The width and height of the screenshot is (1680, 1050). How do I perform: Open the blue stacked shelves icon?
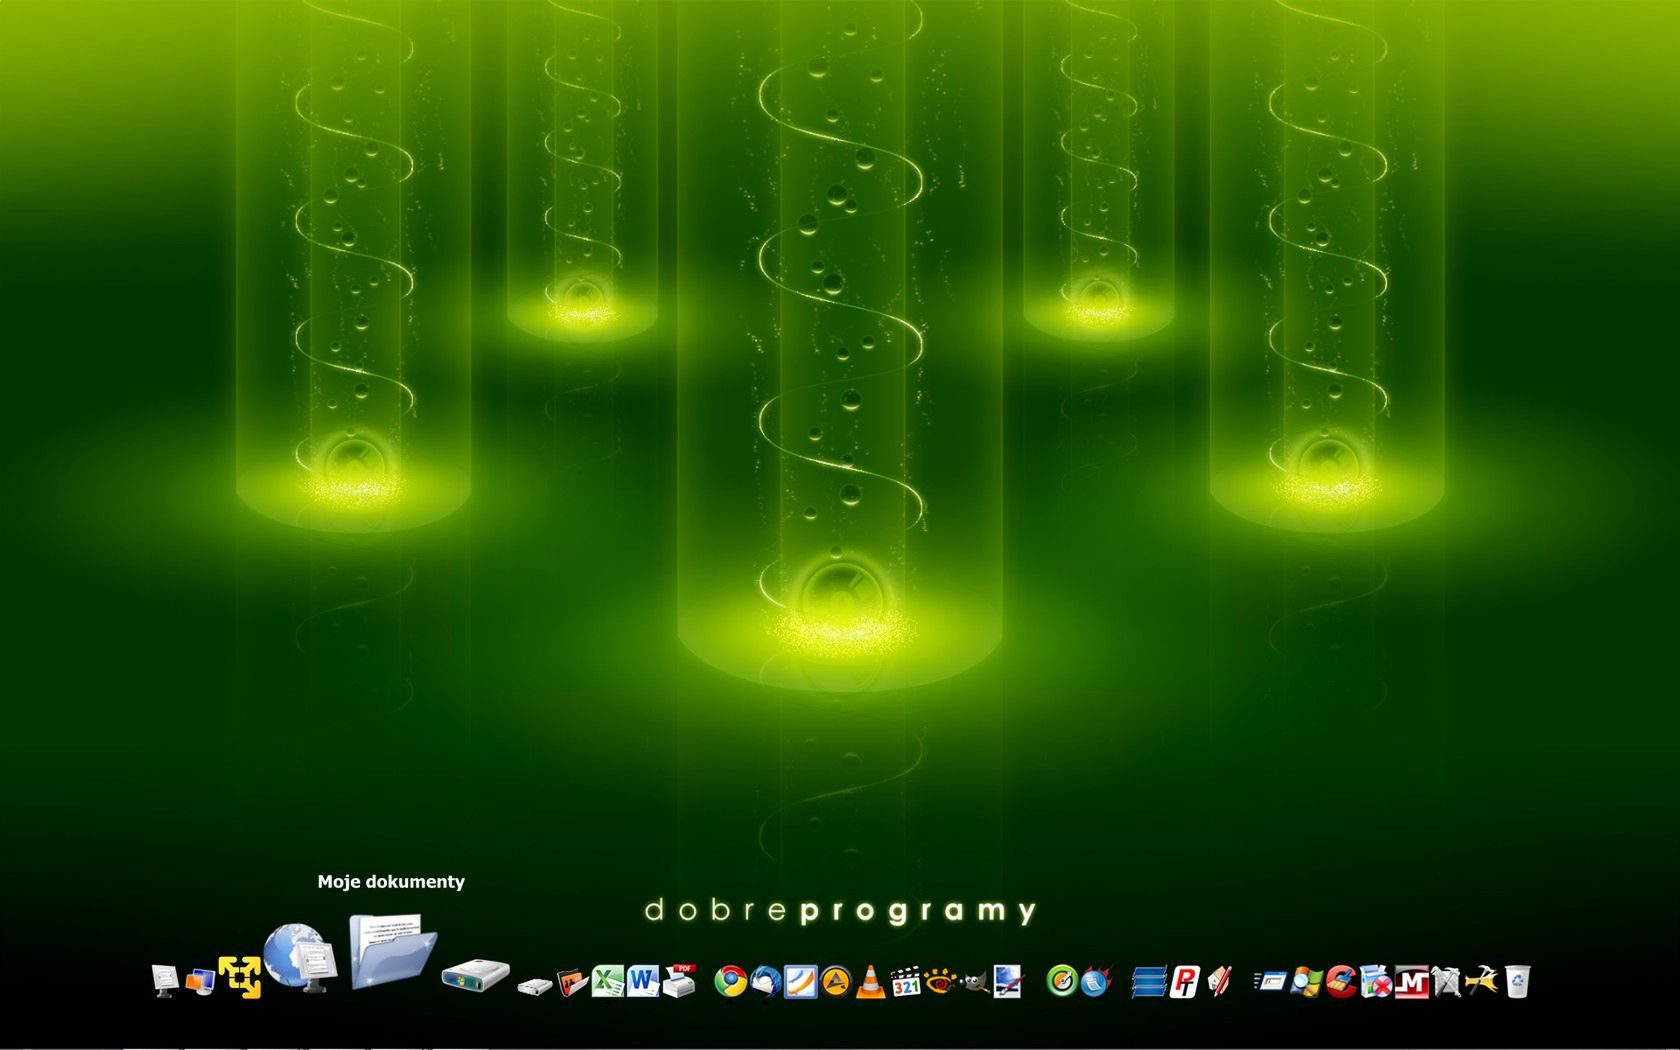[x=1149, y=982]
